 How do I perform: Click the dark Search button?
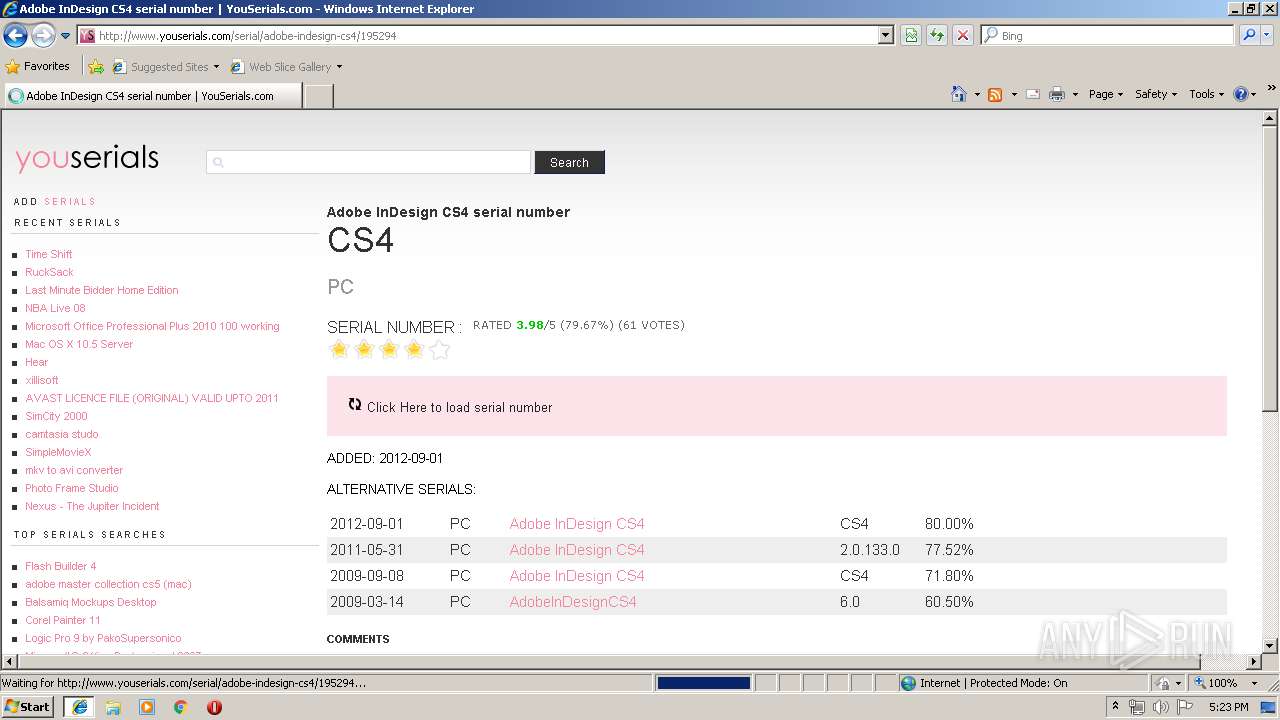click(569, 162)
